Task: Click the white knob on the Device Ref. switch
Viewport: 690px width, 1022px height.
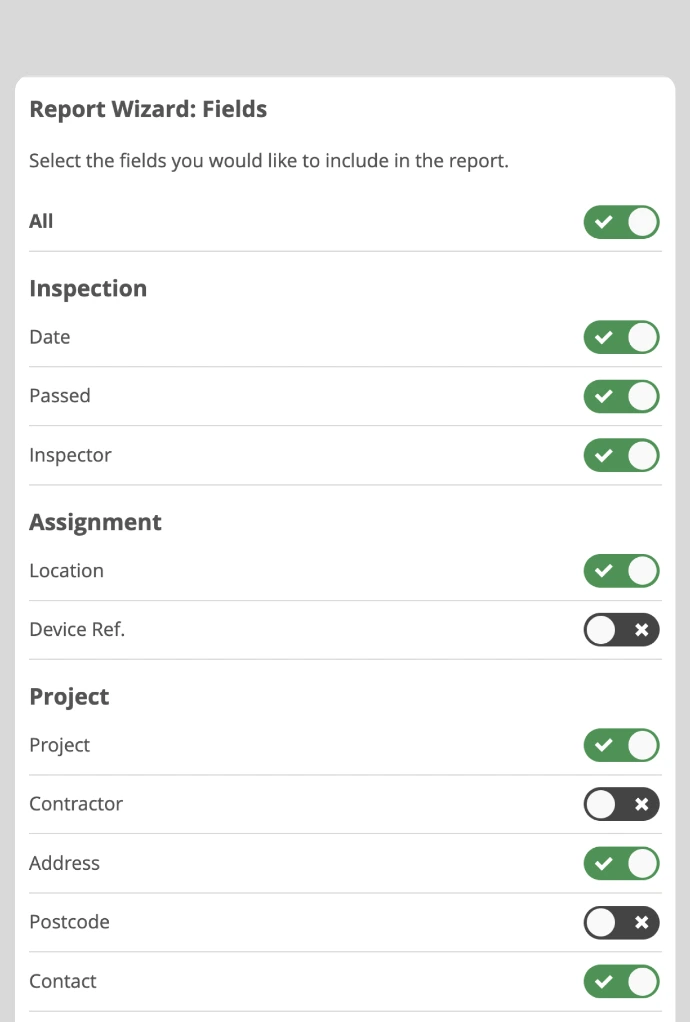Action: point(601,630)
